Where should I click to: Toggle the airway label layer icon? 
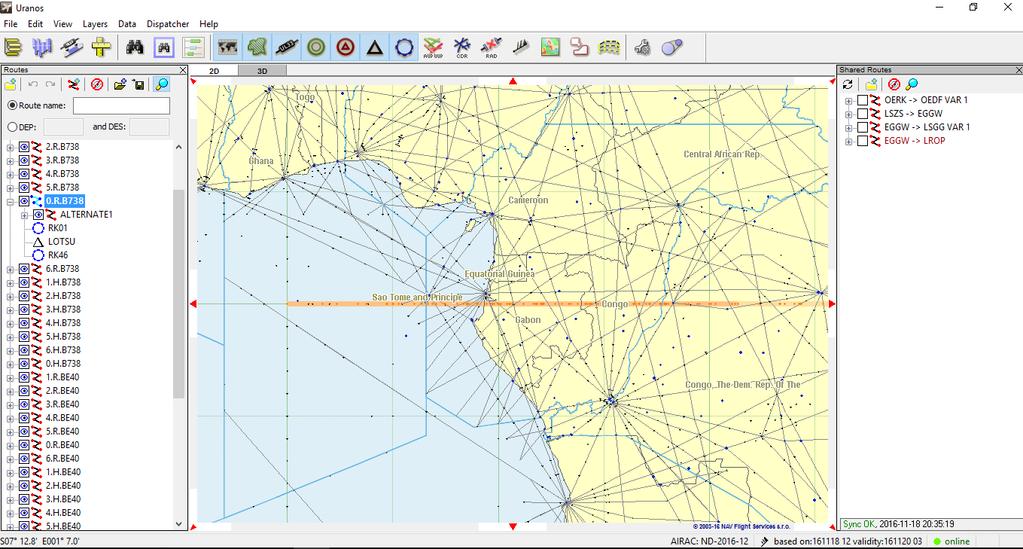286,47
